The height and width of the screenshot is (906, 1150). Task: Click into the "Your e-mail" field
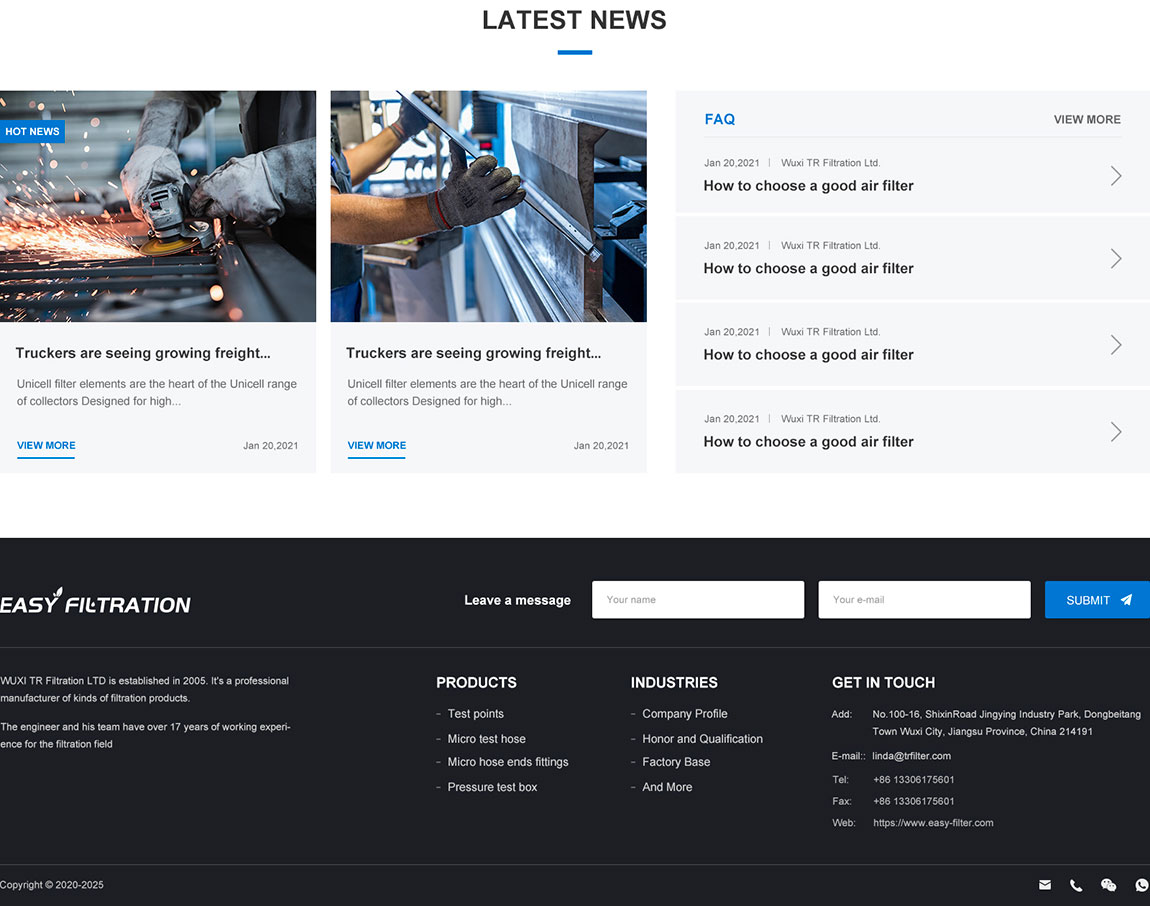click(x=924, y=600)
